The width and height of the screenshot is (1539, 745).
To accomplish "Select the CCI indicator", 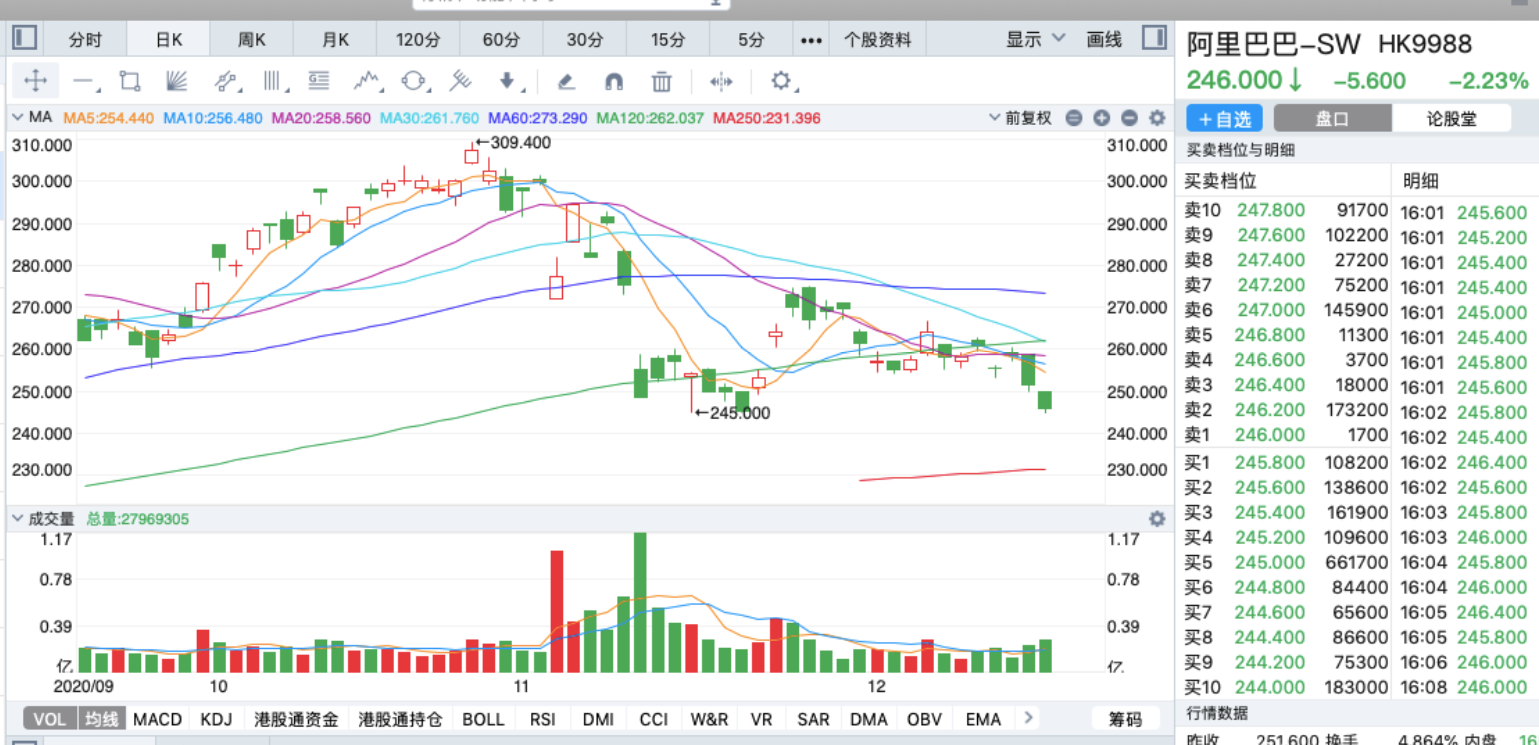I will point(654,719).
